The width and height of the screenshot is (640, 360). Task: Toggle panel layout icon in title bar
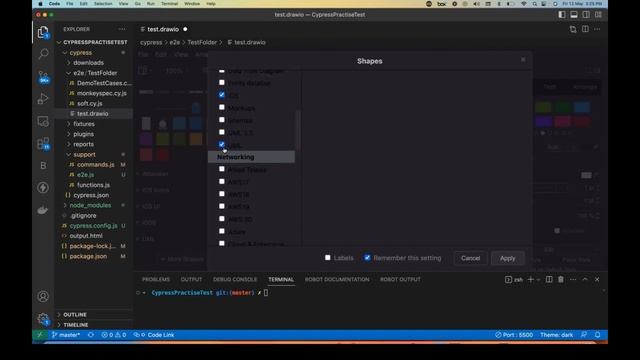(x=574, y=15)
